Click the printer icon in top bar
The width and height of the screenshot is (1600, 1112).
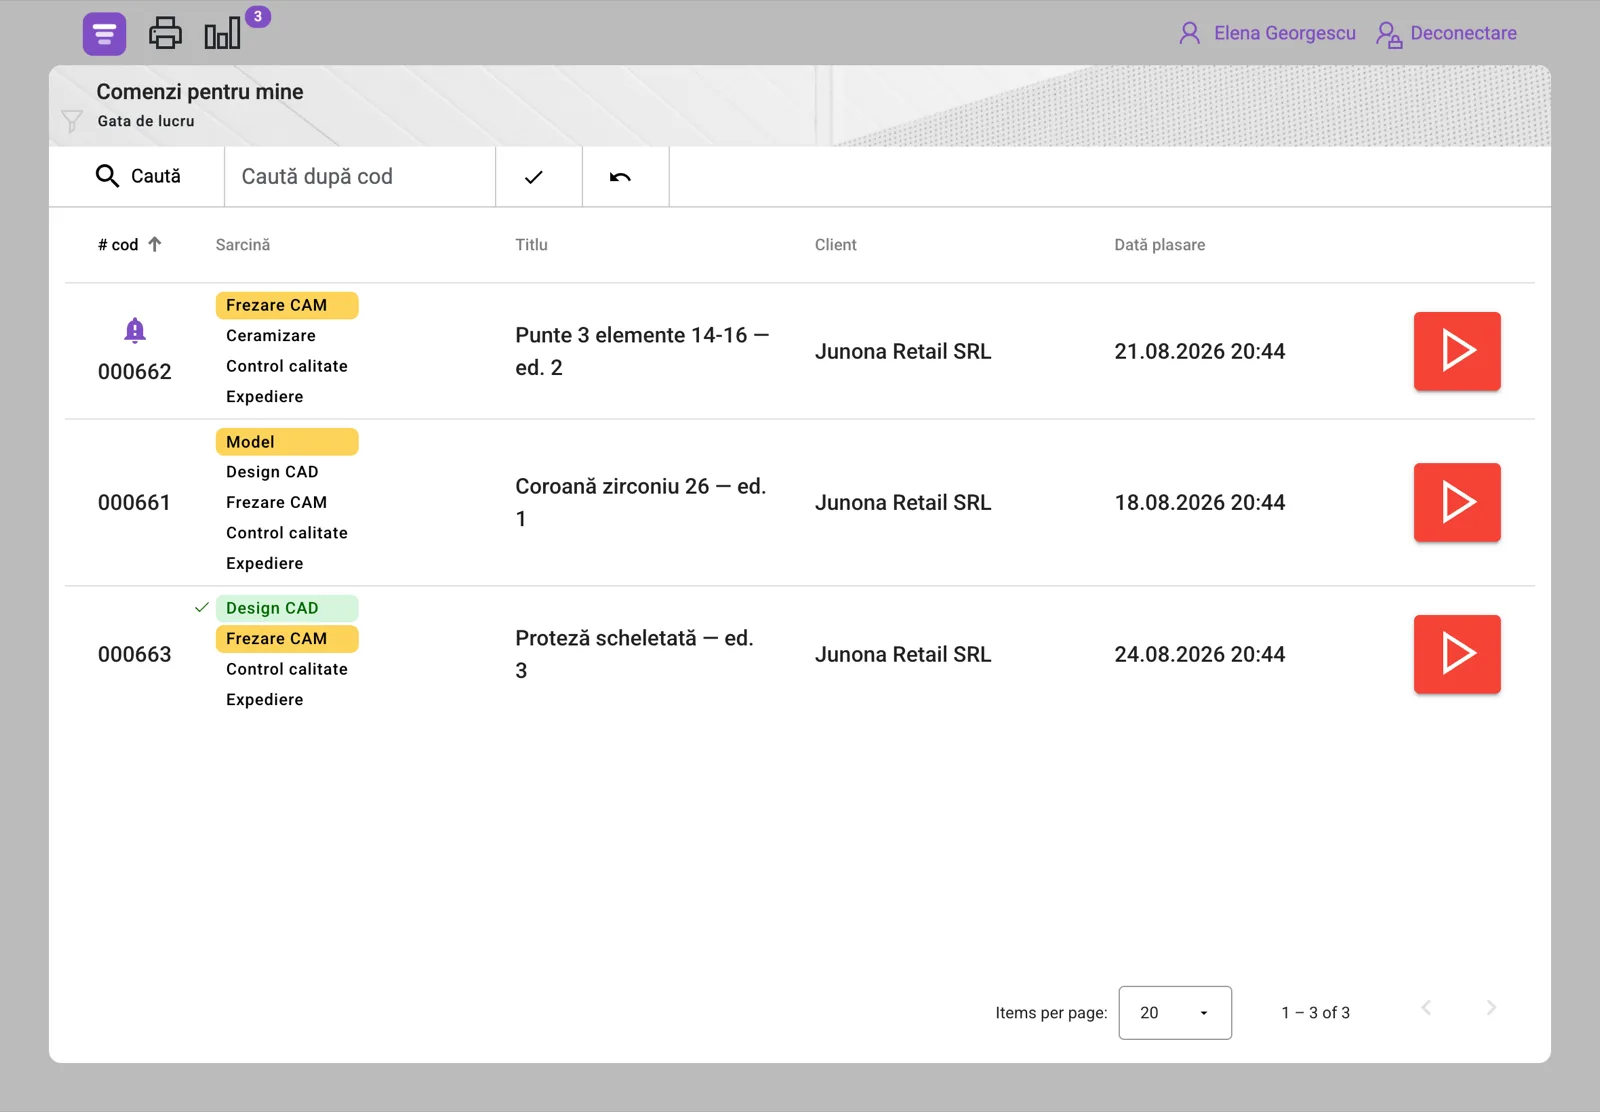coord(165,33)
